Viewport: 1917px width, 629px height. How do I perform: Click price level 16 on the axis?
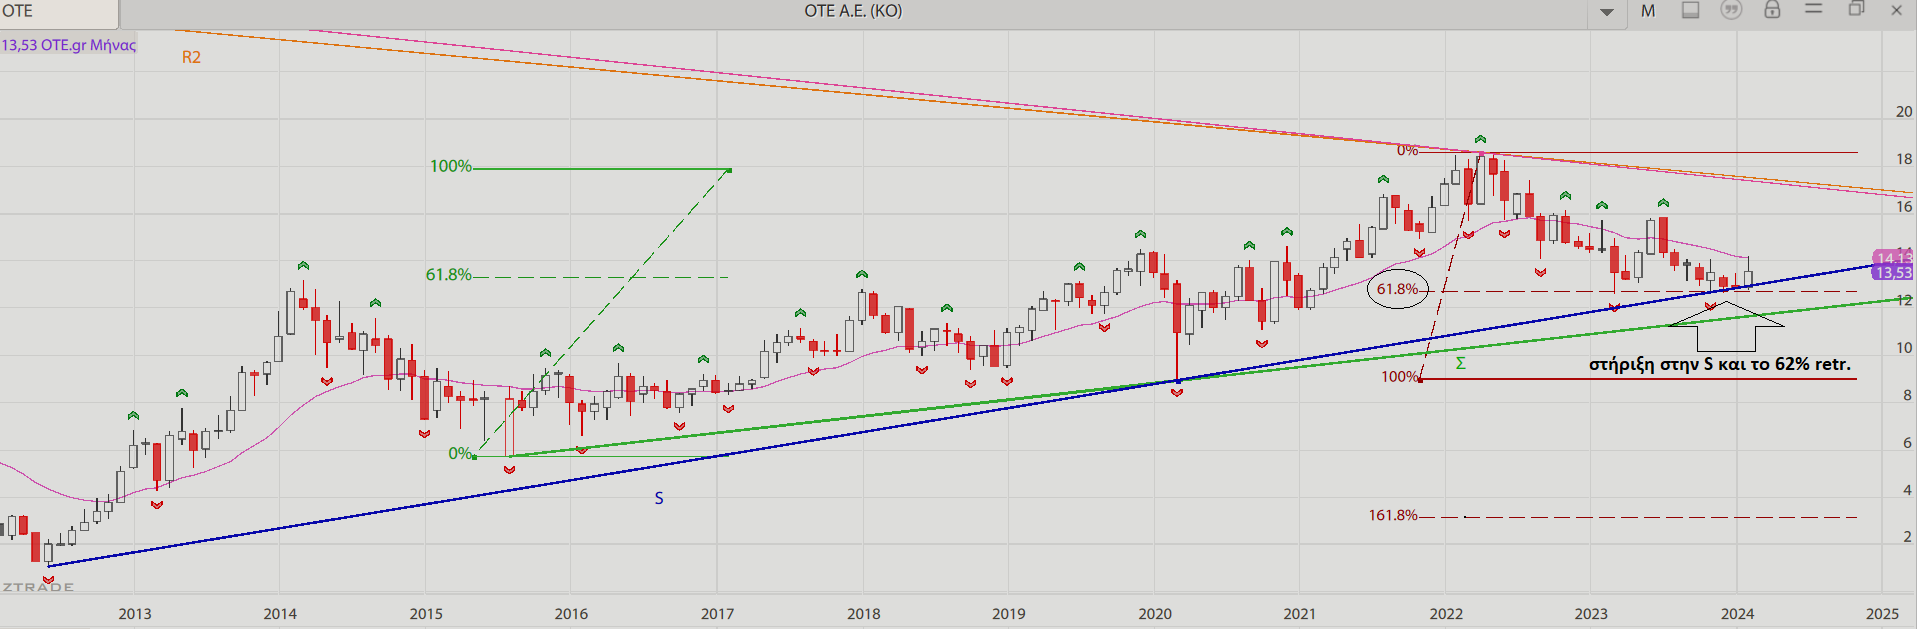[1904, 206]
